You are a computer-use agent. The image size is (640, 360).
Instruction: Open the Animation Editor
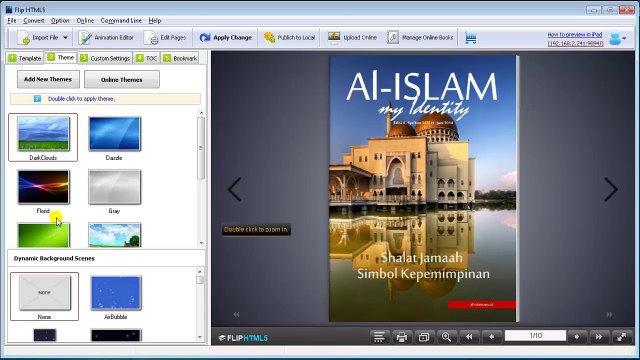[106, 38]
